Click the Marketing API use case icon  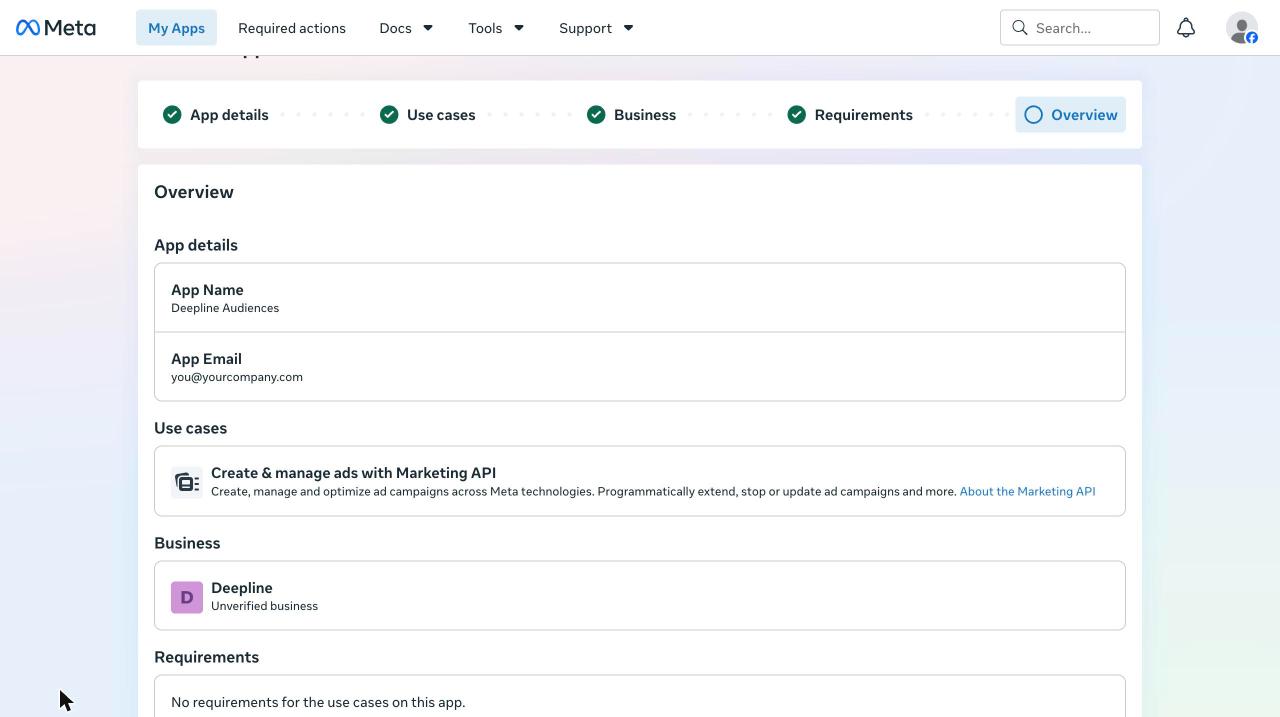187,483
